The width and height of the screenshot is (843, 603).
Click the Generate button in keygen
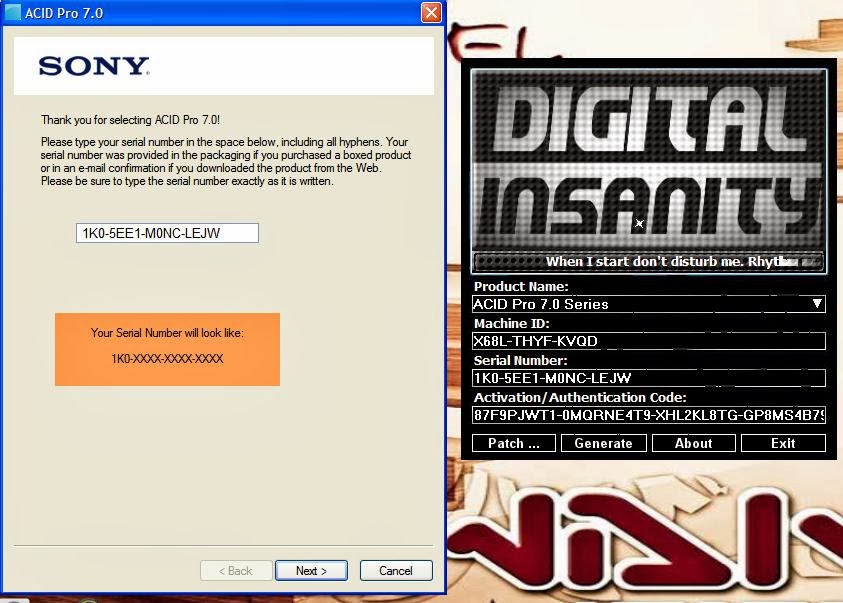point(603,443)
